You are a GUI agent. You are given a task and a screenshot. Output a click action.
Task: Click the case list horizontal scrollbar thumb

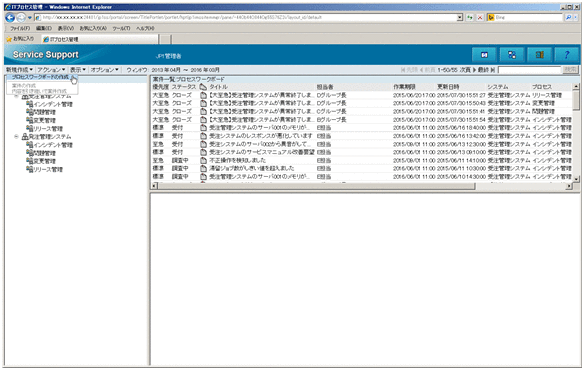pyautogui.click(x=316, y=186)
